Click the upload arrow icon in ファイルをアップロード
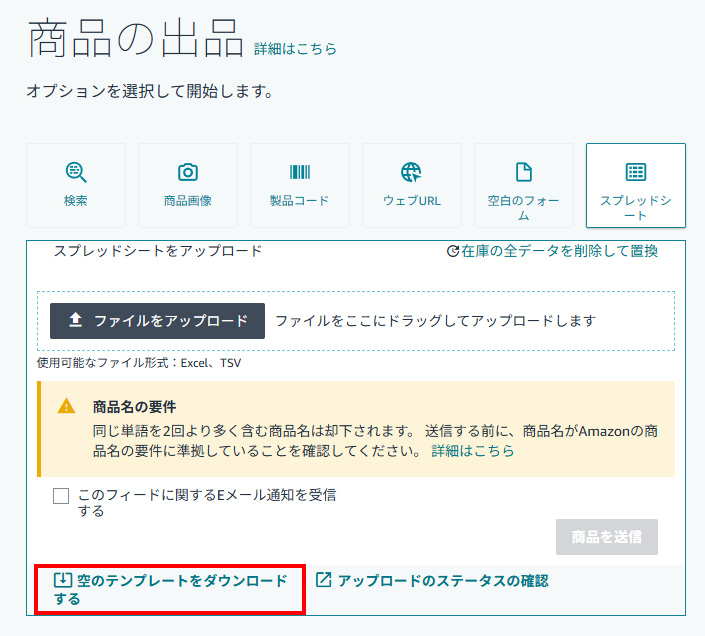Screen dimensions: 705x636 pyautogui.click(x=76, y=320)
